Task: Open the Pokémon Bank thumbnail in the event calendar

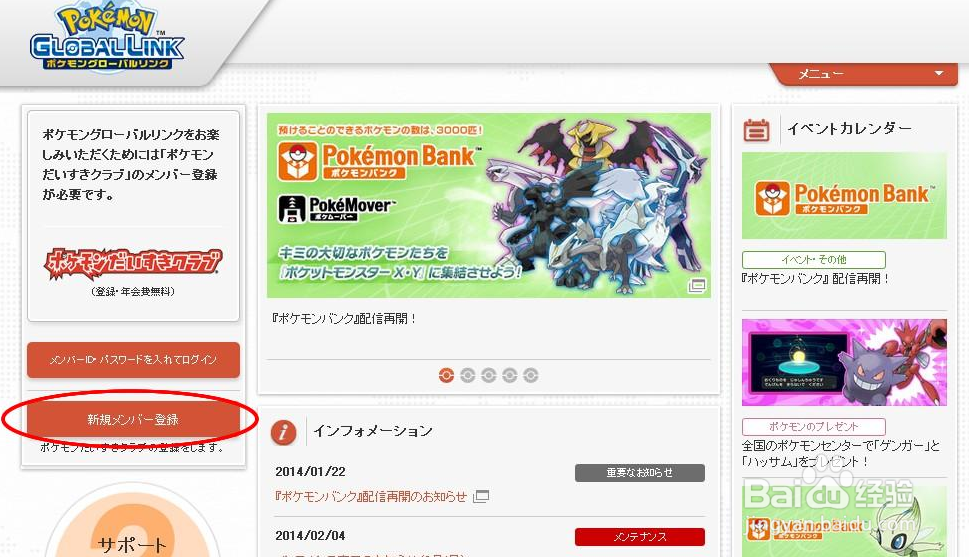Action: point(844,196)
